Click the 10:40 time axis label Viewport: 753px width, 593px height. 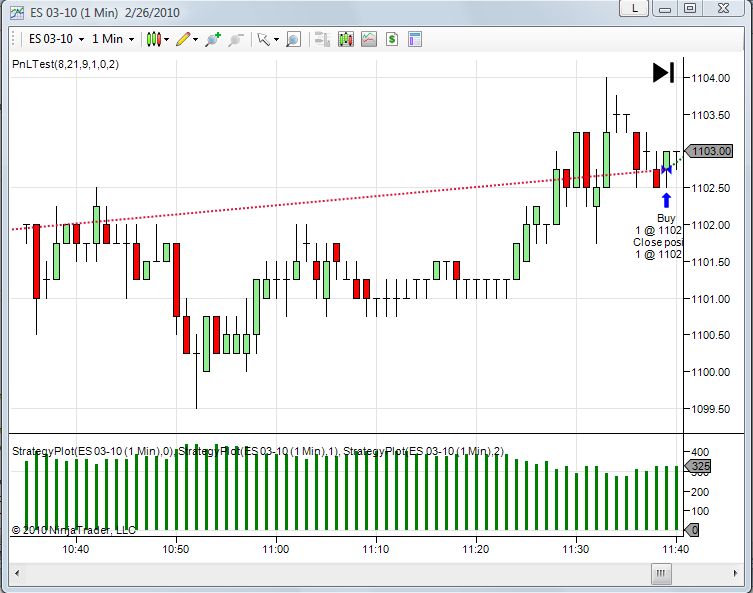[x=76, y=549]
